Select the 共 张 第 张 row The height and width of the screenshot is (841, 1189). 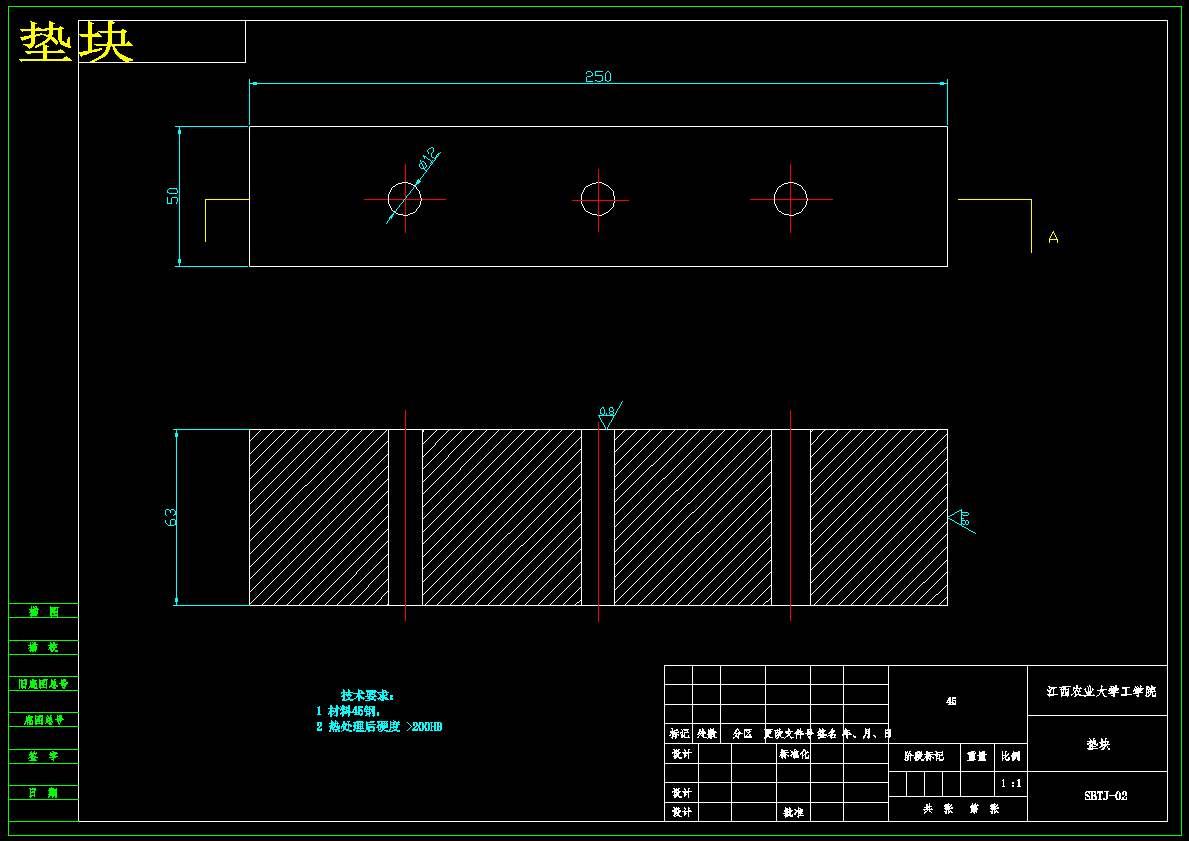click(x=958, y=809)
